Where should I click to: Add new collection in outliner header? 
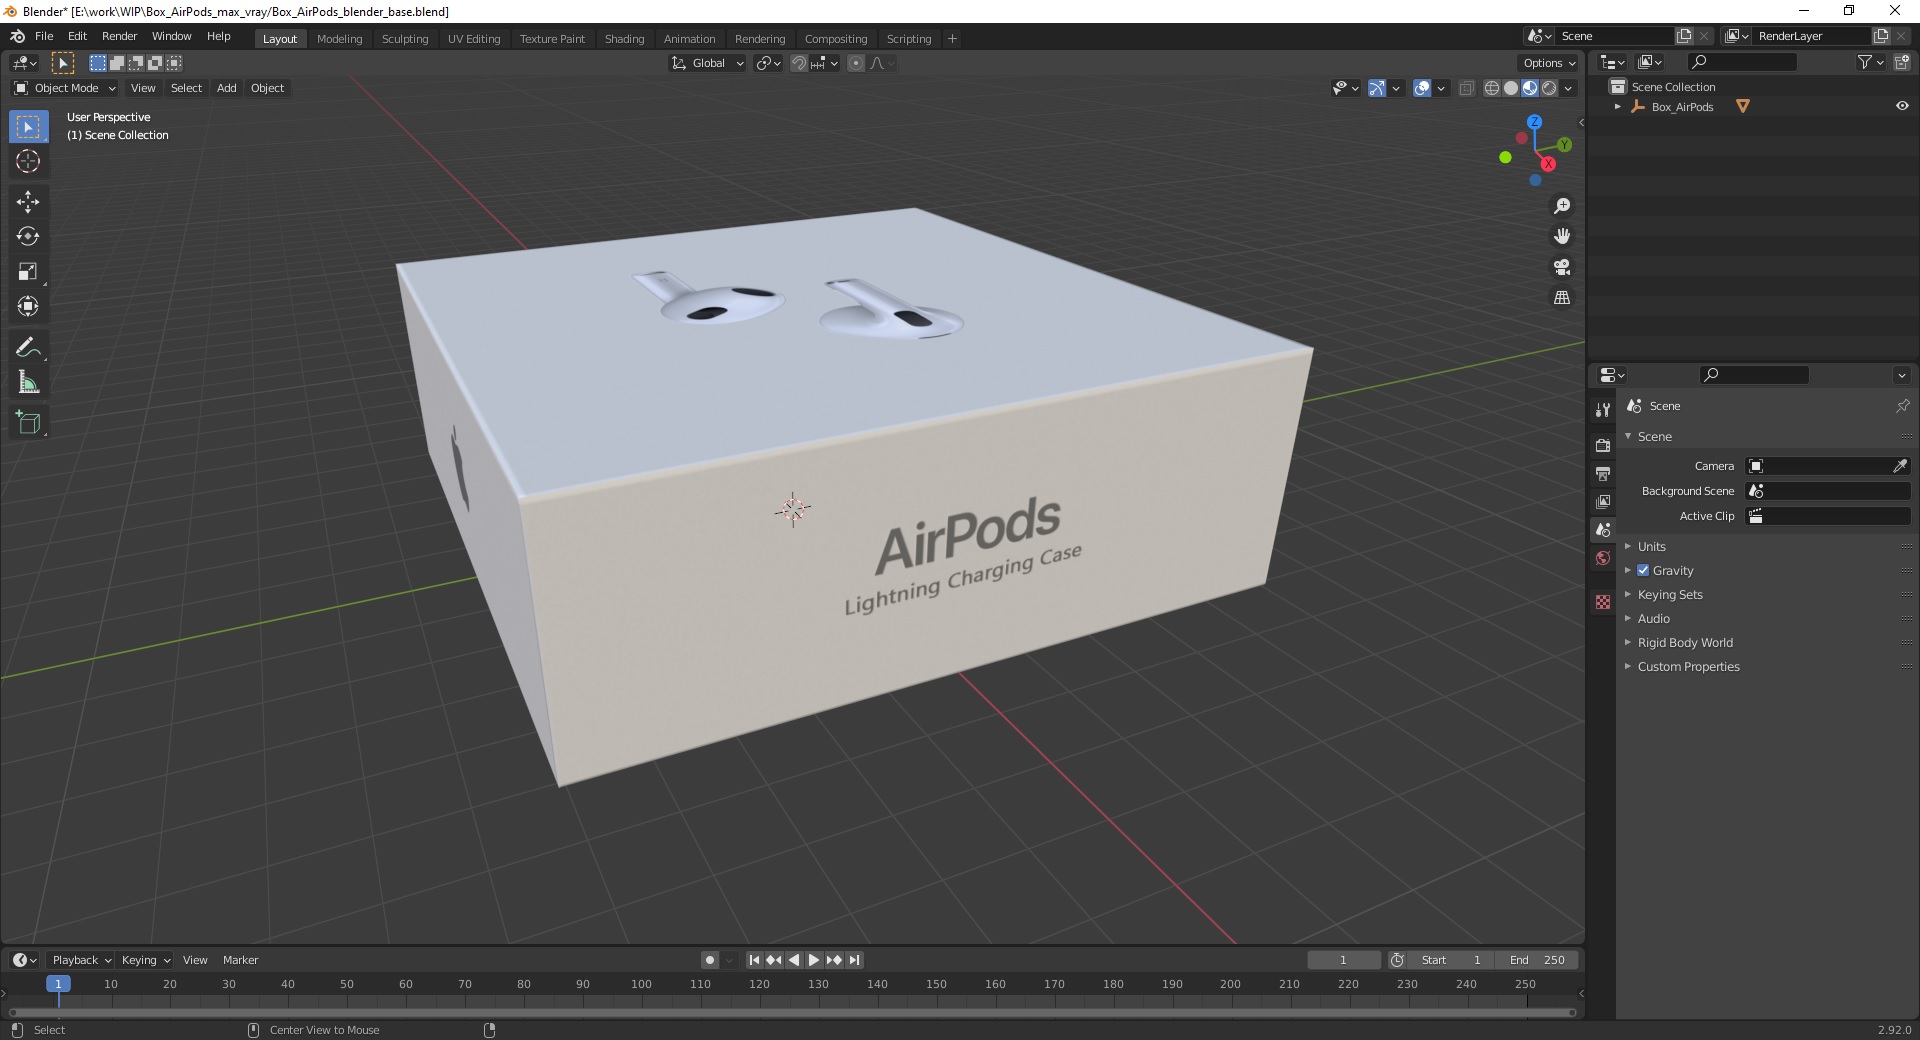(x=1902, y=62)
